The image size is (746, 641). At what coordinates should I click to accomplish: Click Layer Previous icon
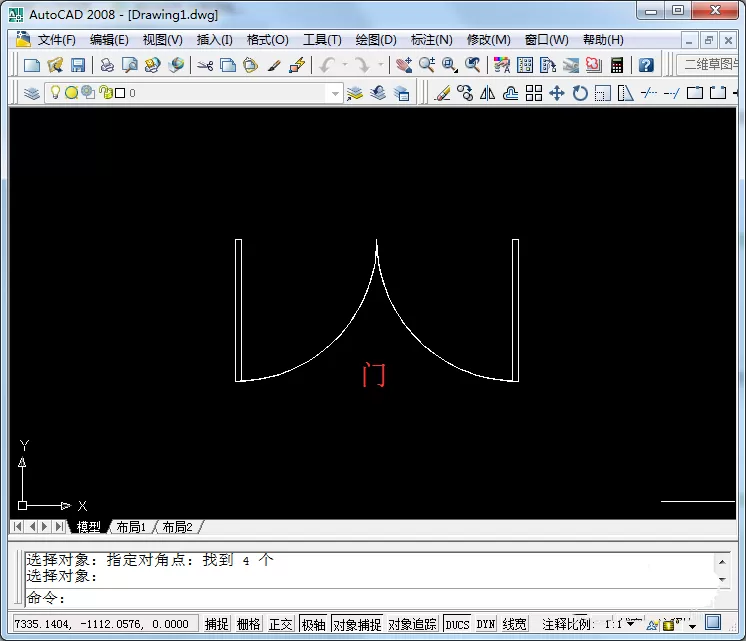tap(378, 93)
